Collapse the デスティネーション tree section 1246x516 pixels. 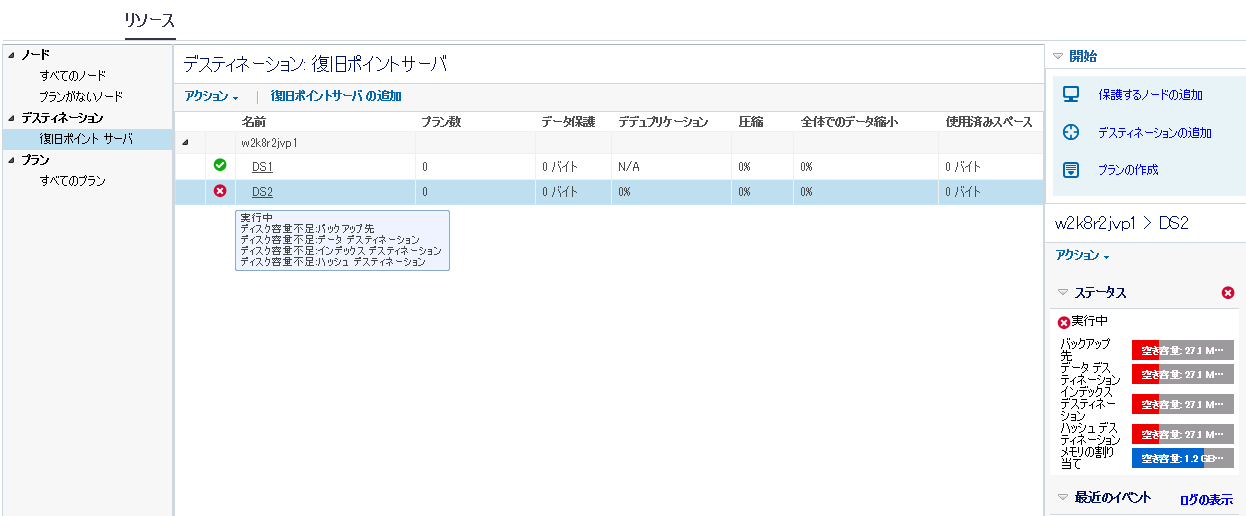11,118
